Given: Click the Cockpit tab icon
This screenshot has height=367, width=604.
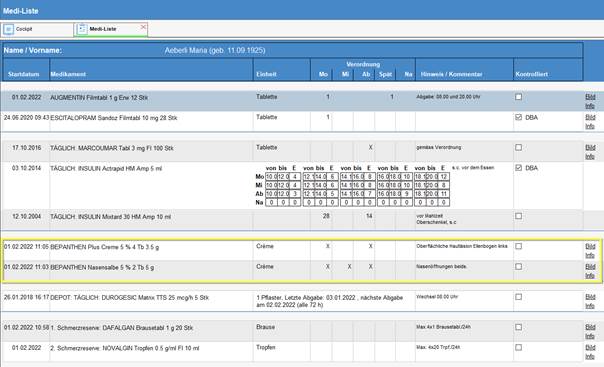Looking at the screenshot, I should (x=8, y=29).
